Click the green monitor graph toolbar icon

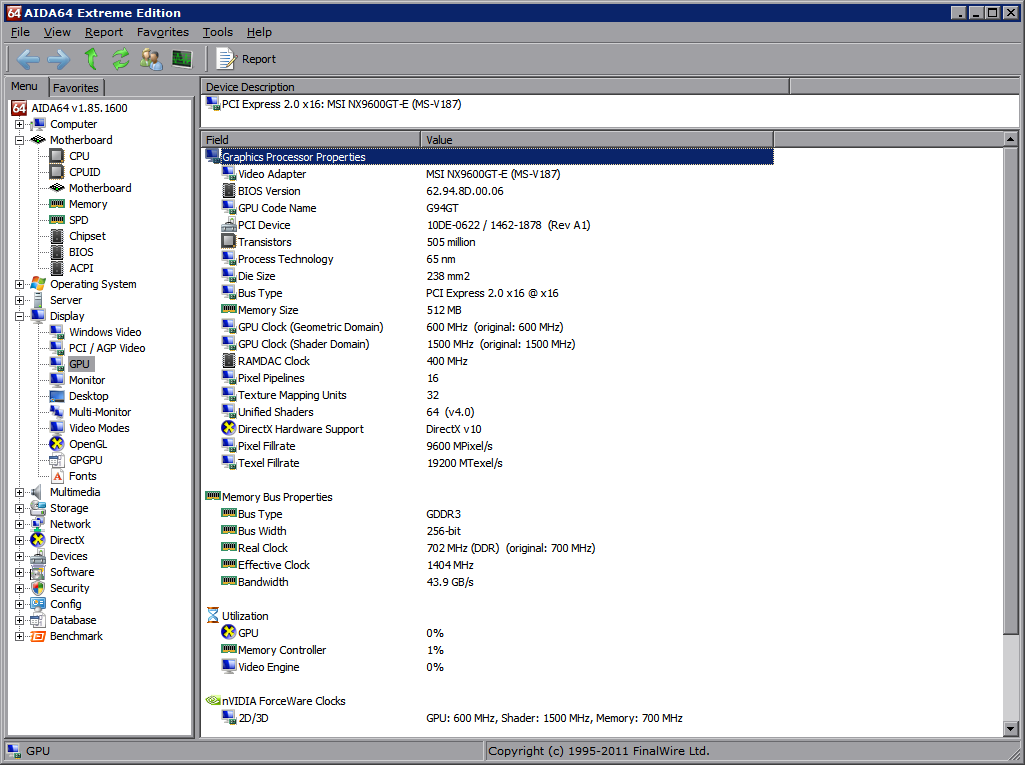181,59
